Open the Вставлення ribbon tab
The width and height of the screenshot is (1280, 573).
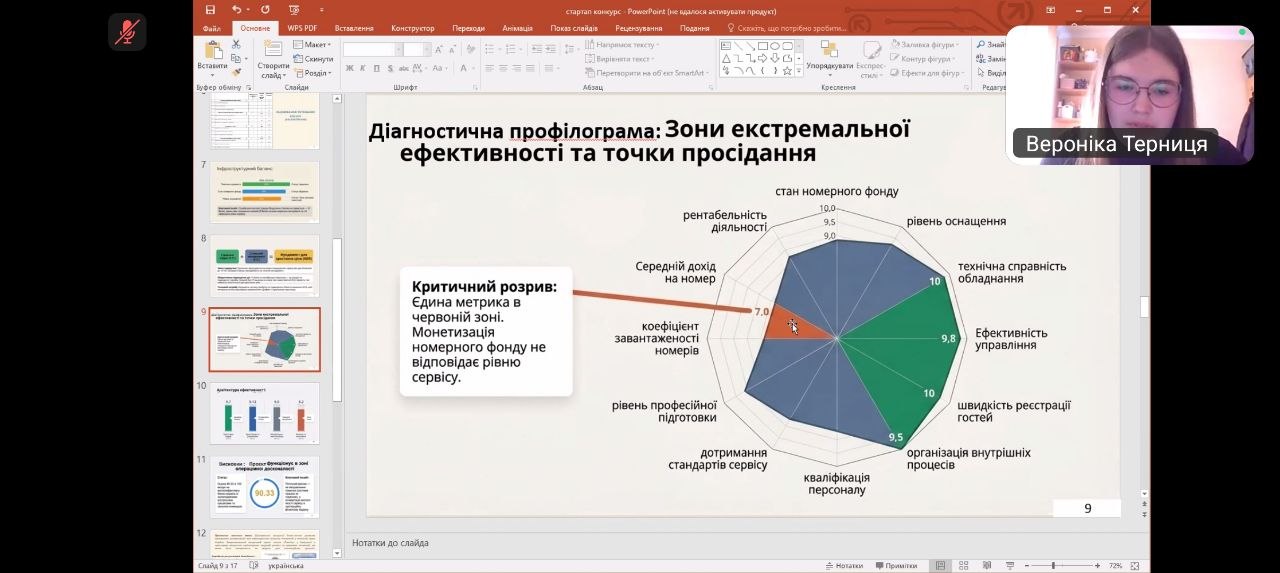[354, 29]
